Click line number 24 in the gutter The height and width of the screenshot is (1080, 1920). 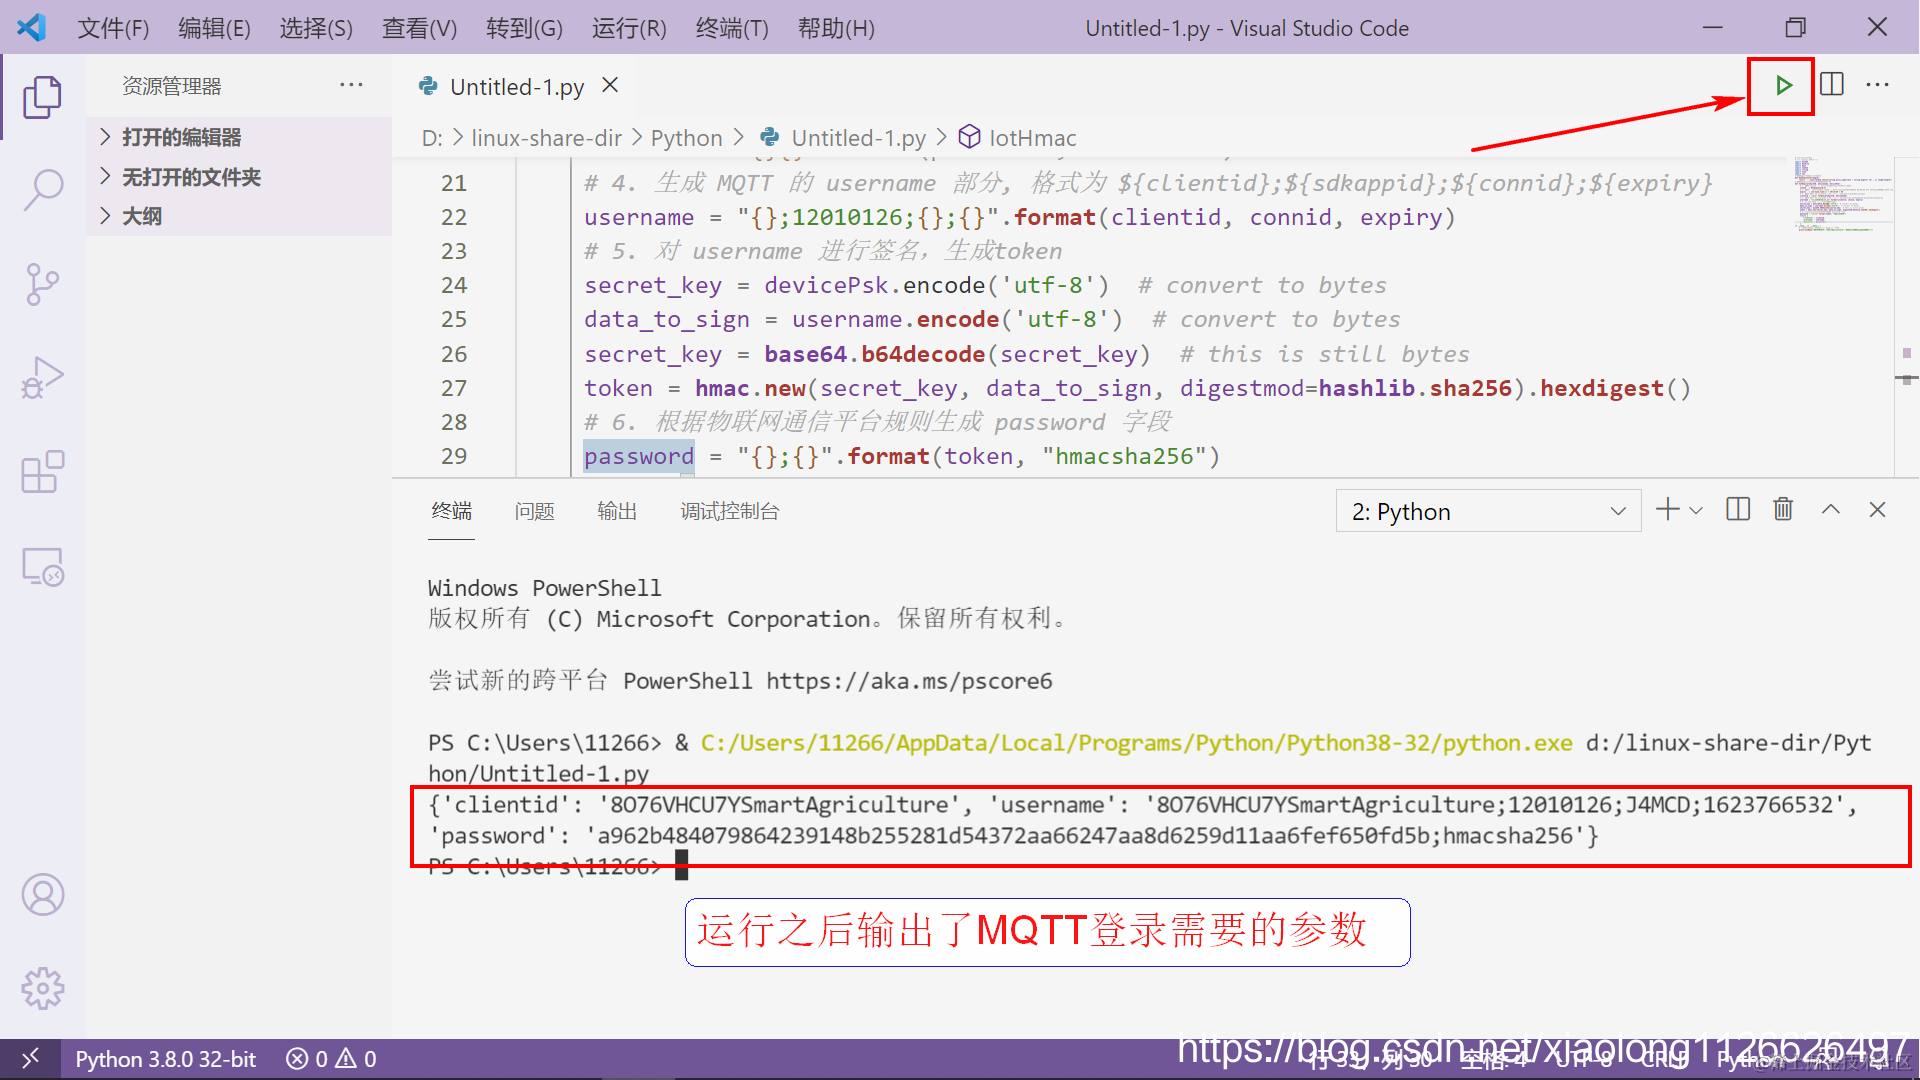(454, 285)
